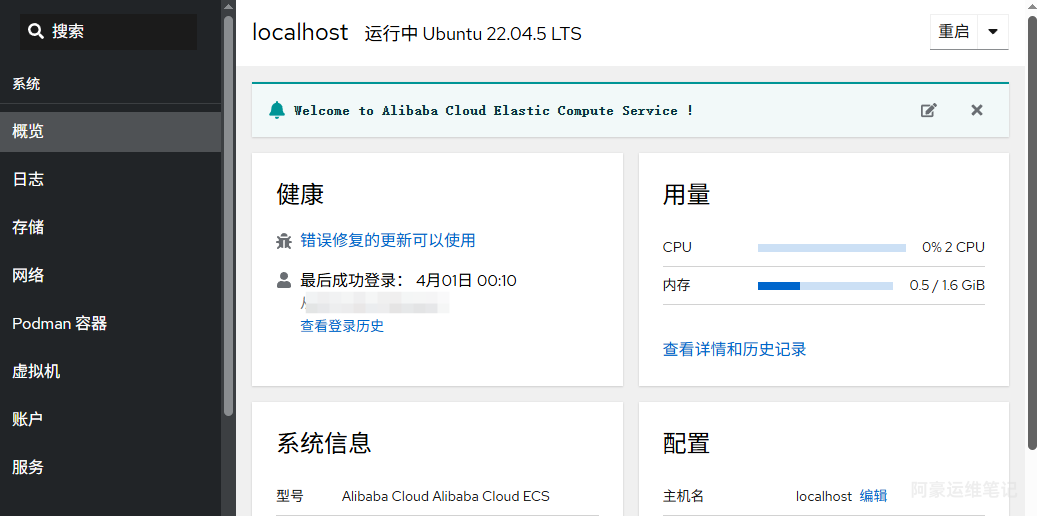
Task: Click the search magnifier icon in sidebar
Action: pyautogui.click(x=36, y=31)
